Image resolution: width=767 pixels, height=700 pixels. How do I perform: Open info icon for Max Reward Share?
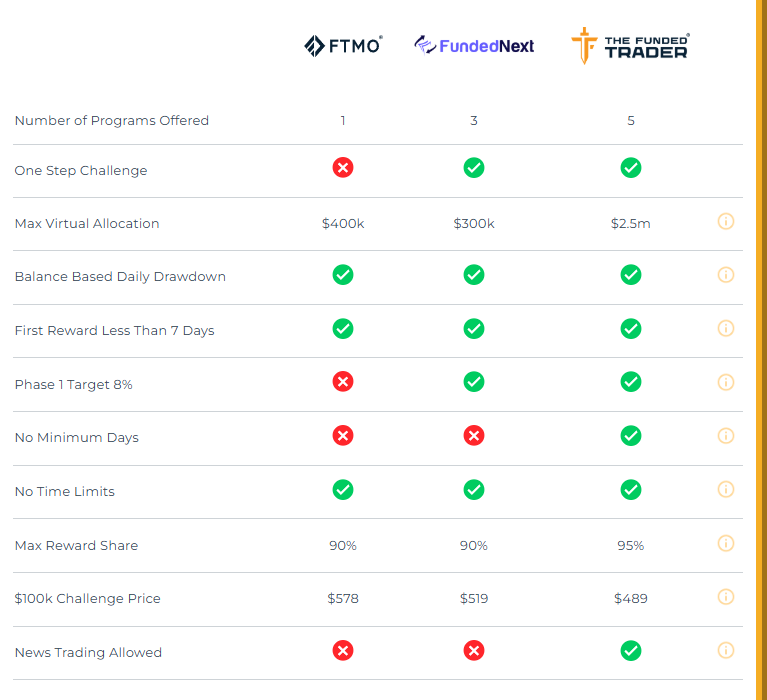725,543
